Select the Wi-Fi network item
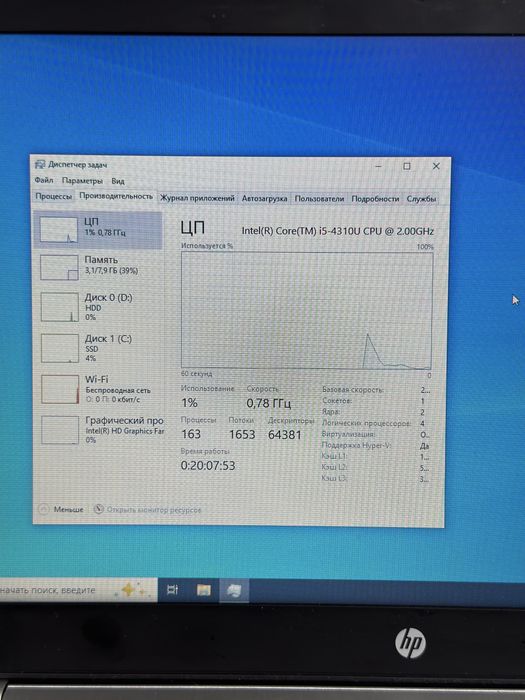 click(98, 389)
